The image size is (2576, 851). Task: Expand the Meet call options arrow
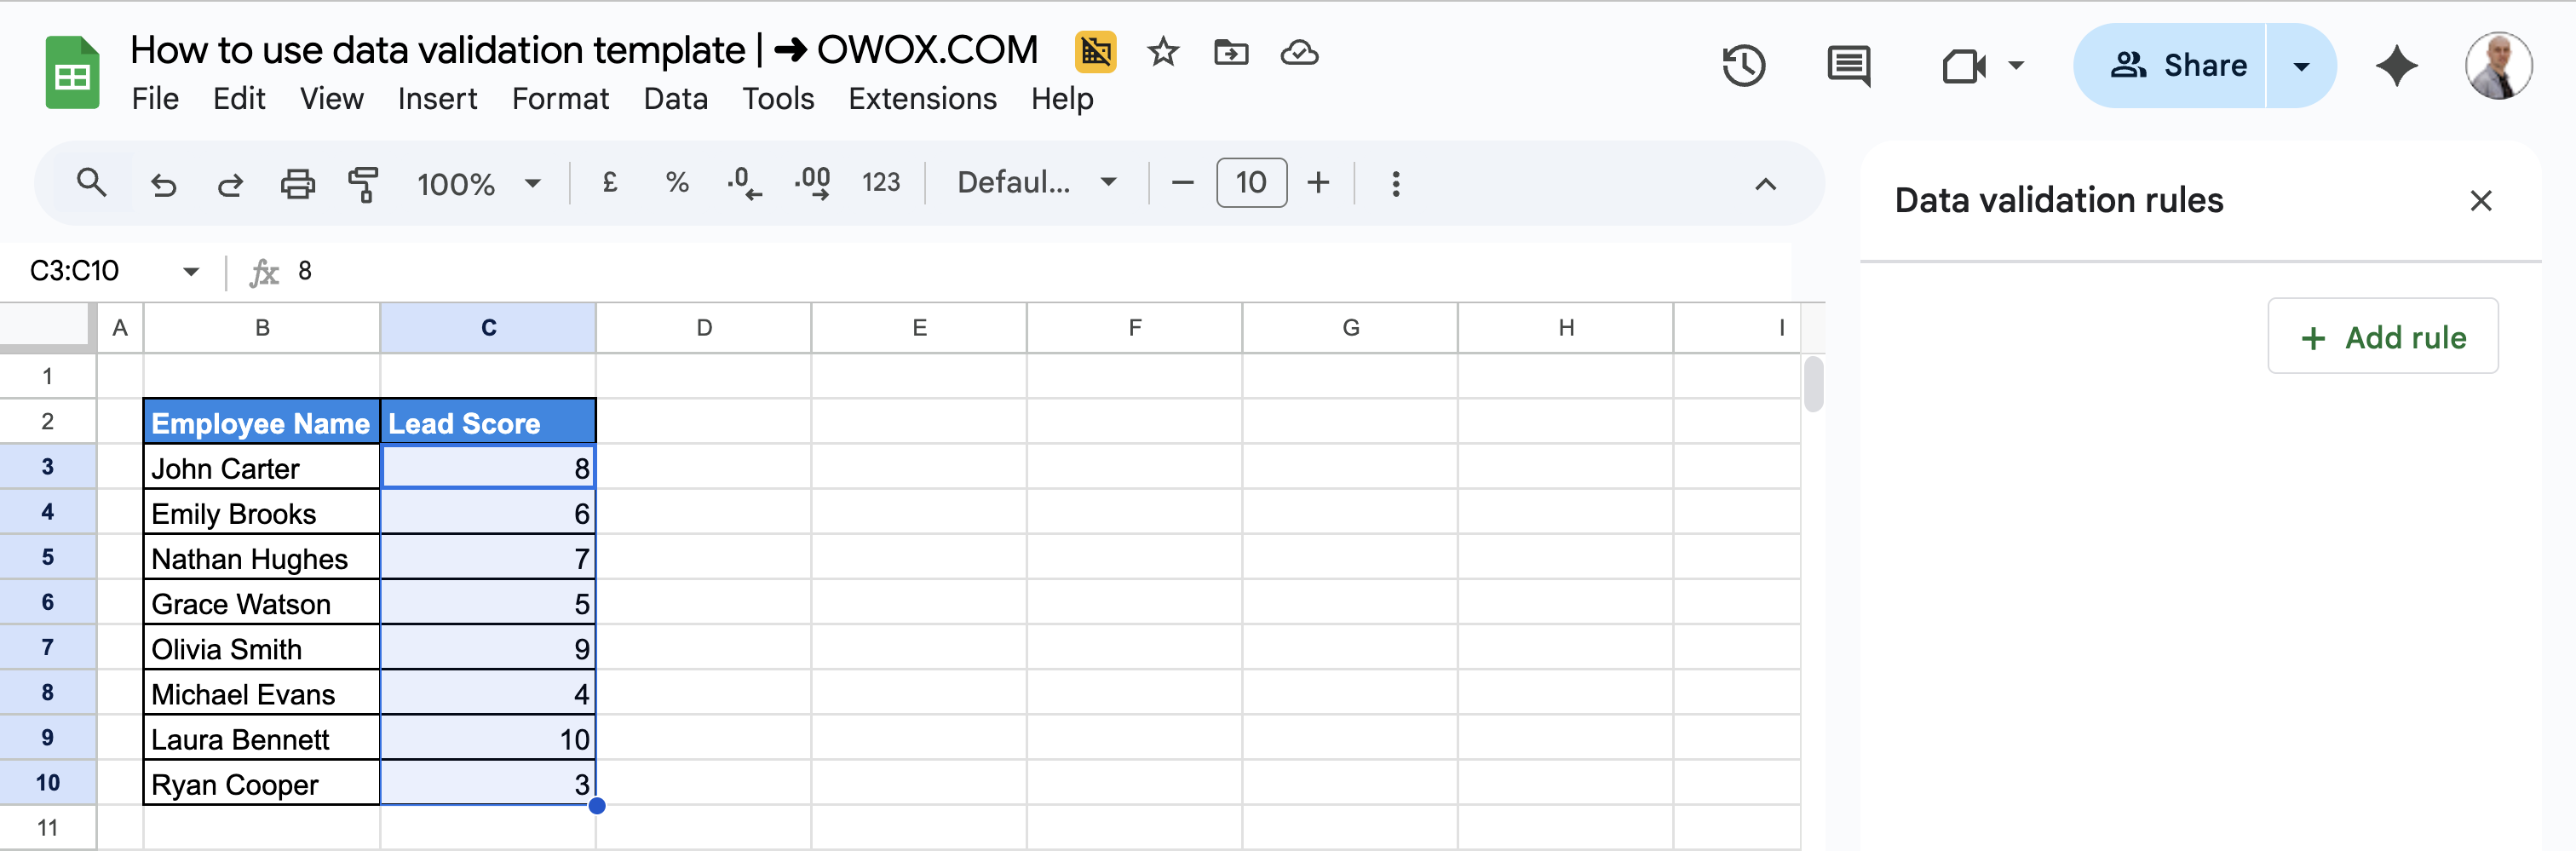click(x=2016, y=66)
